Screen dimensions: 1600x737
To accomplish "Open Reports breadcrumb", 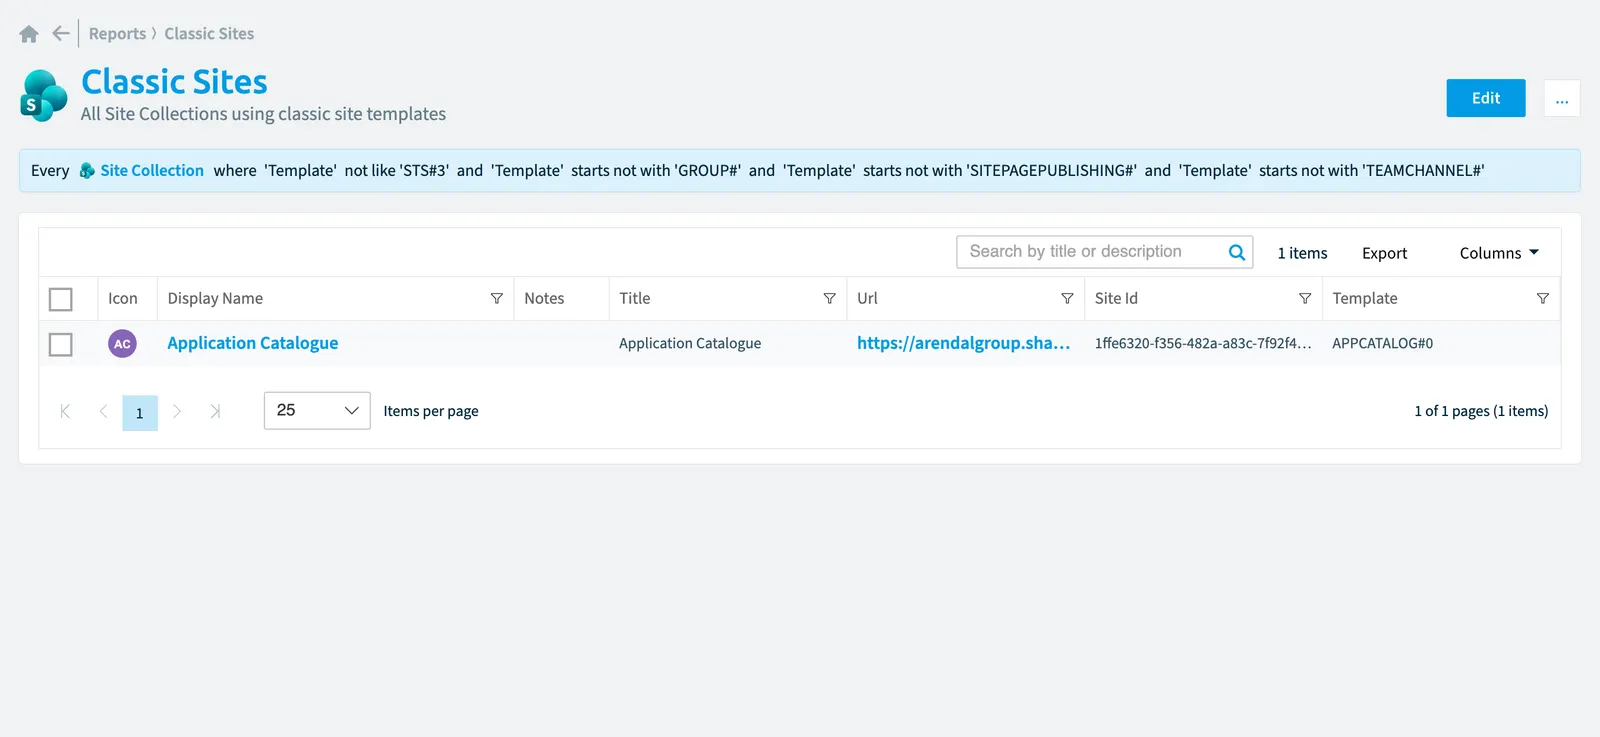I will (x=117, y=34).
